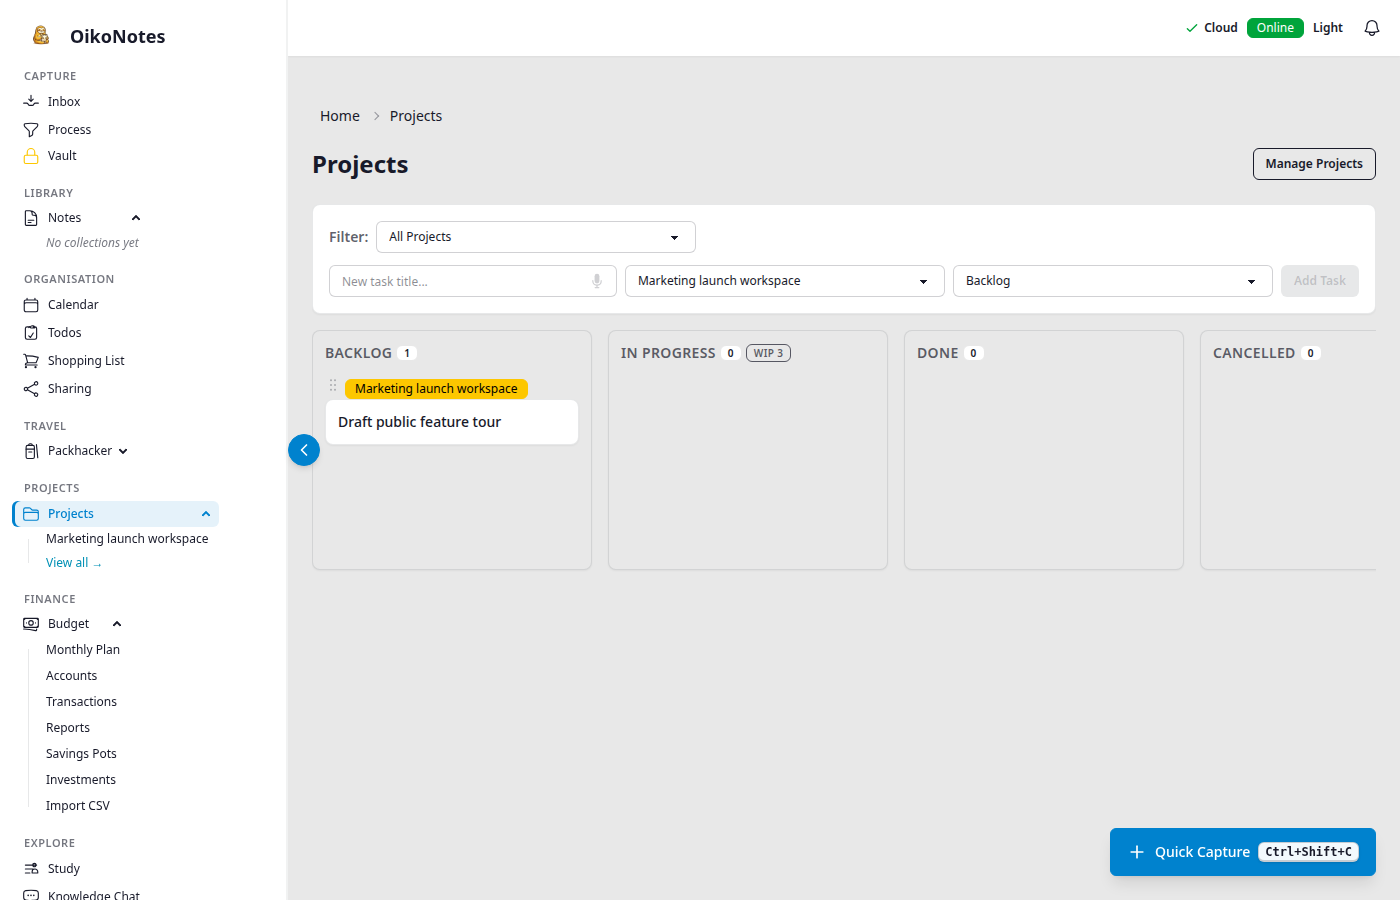Click the Ctrl+Shift+C shortcut badge

point(1308,852)
